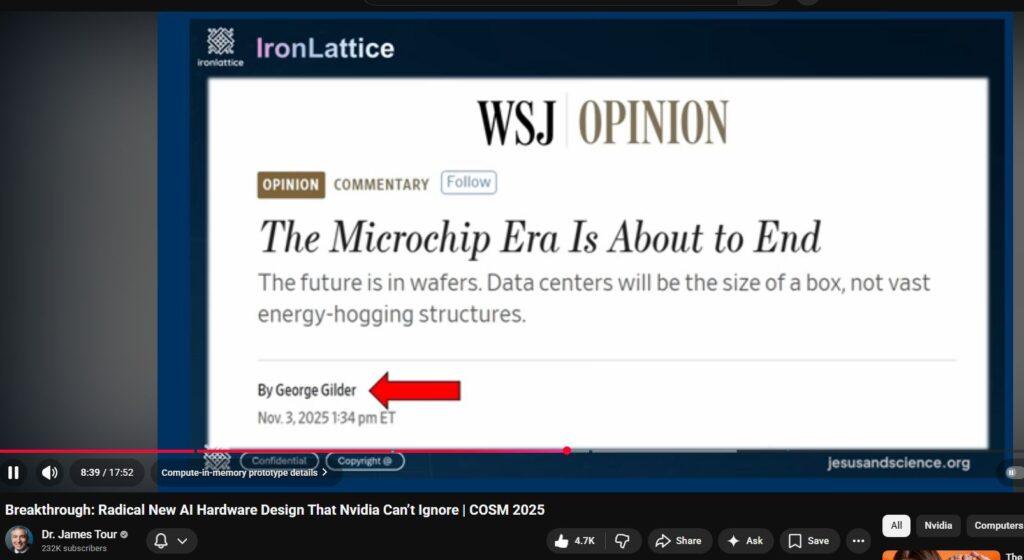Open Dr. James Tour channel name link
This screenshot has width=1024, height=560.
78,534
